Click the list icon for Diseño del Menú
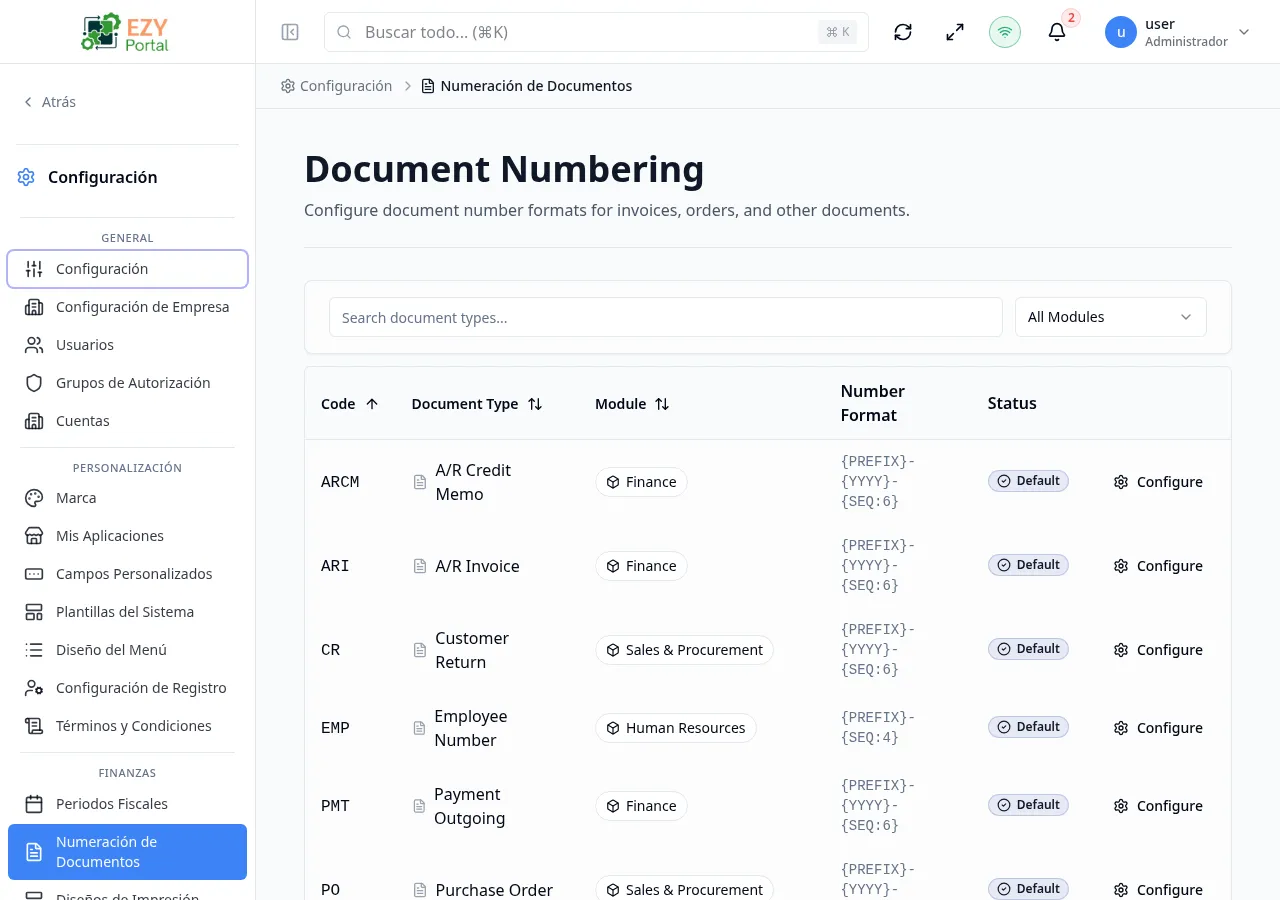This screenshot has width=1280, height=900. coord(34,650)
